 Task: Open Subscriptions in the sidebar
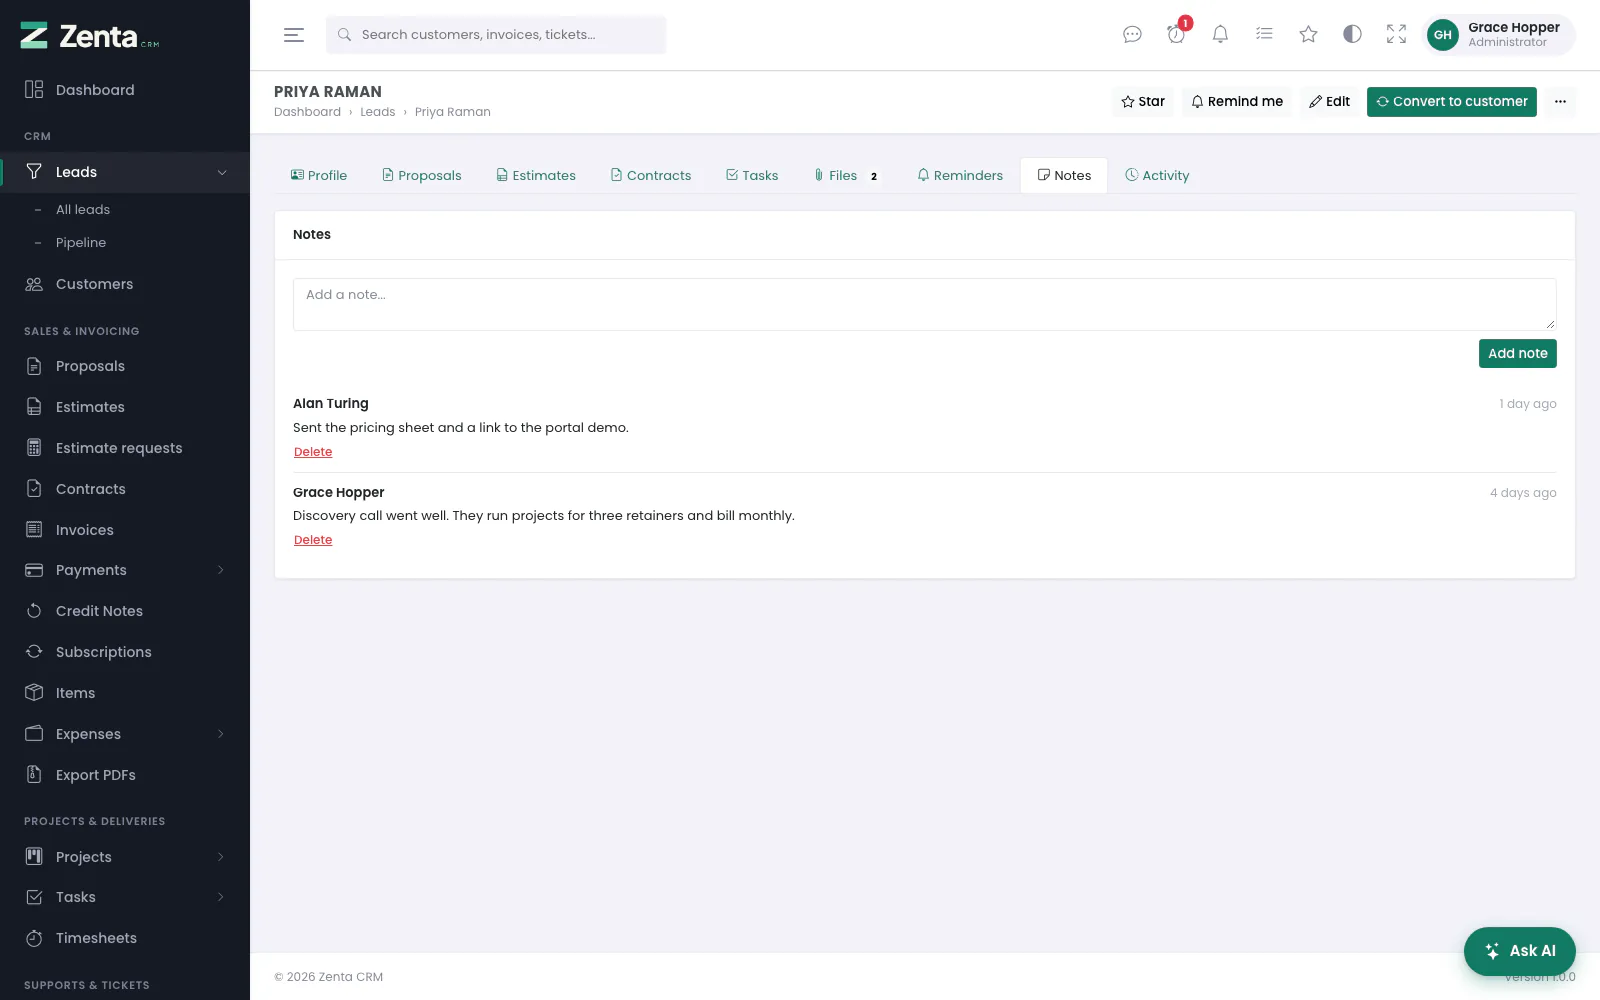point(125,652)
